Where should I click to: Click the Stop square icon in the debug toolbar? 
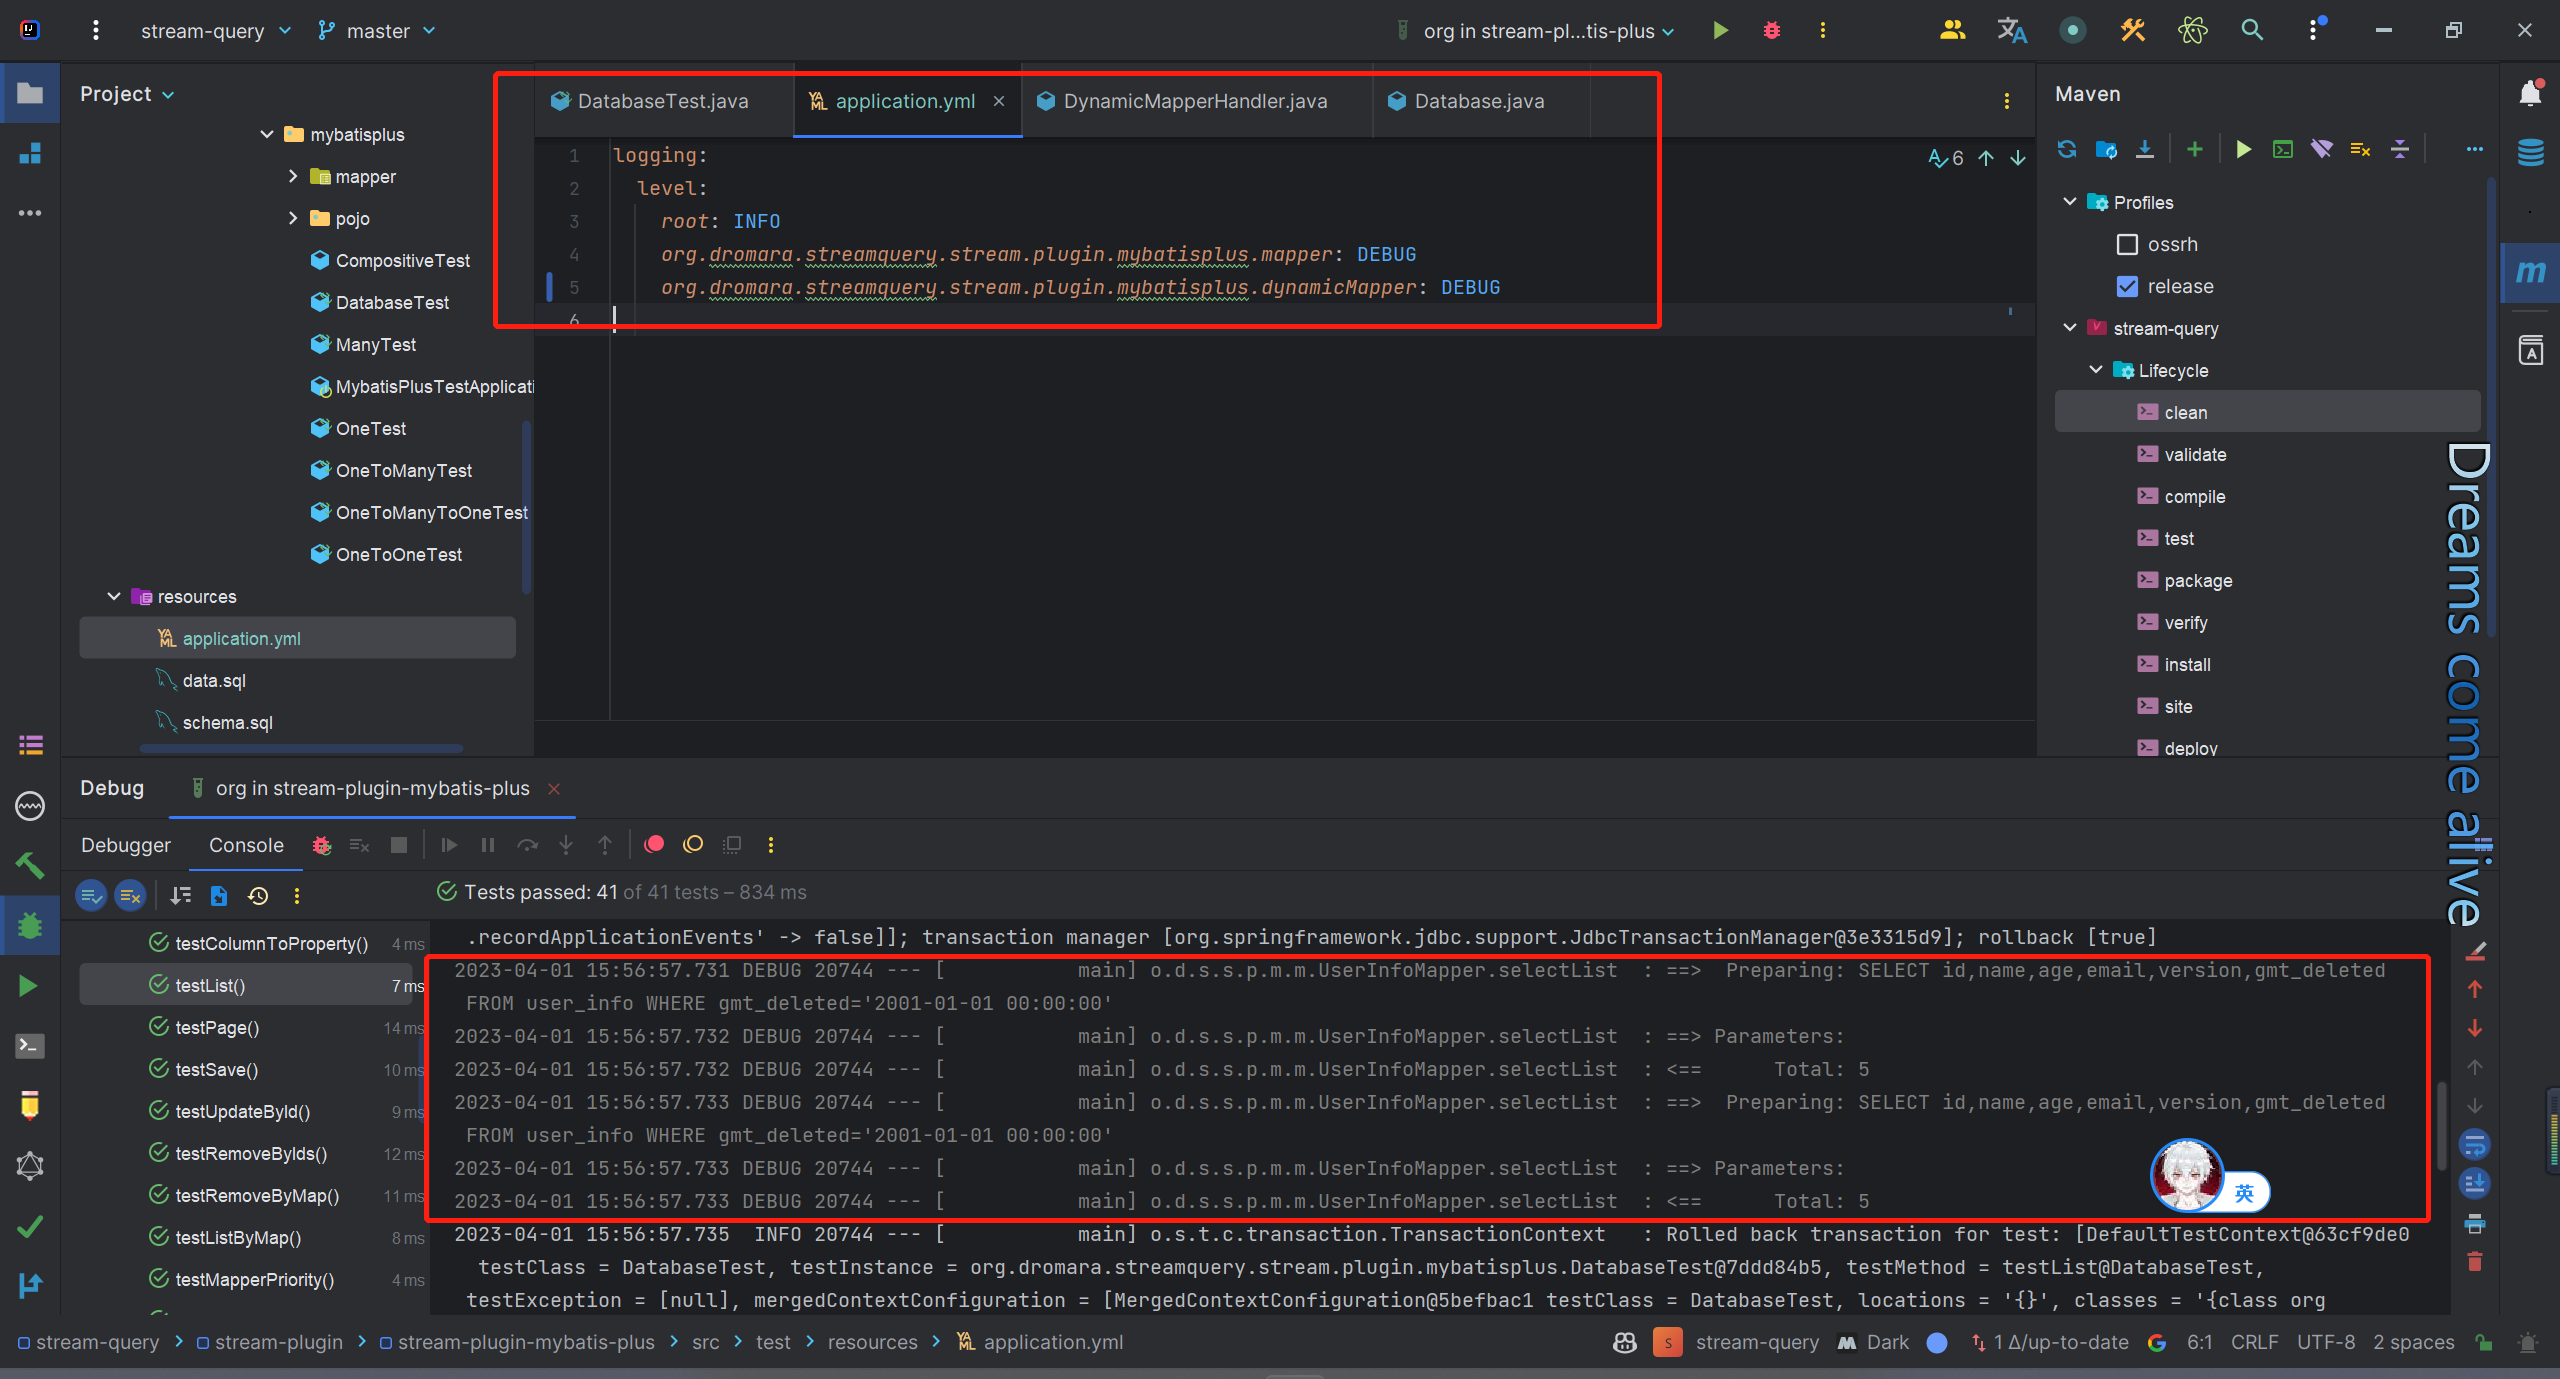tap(399, 845)
